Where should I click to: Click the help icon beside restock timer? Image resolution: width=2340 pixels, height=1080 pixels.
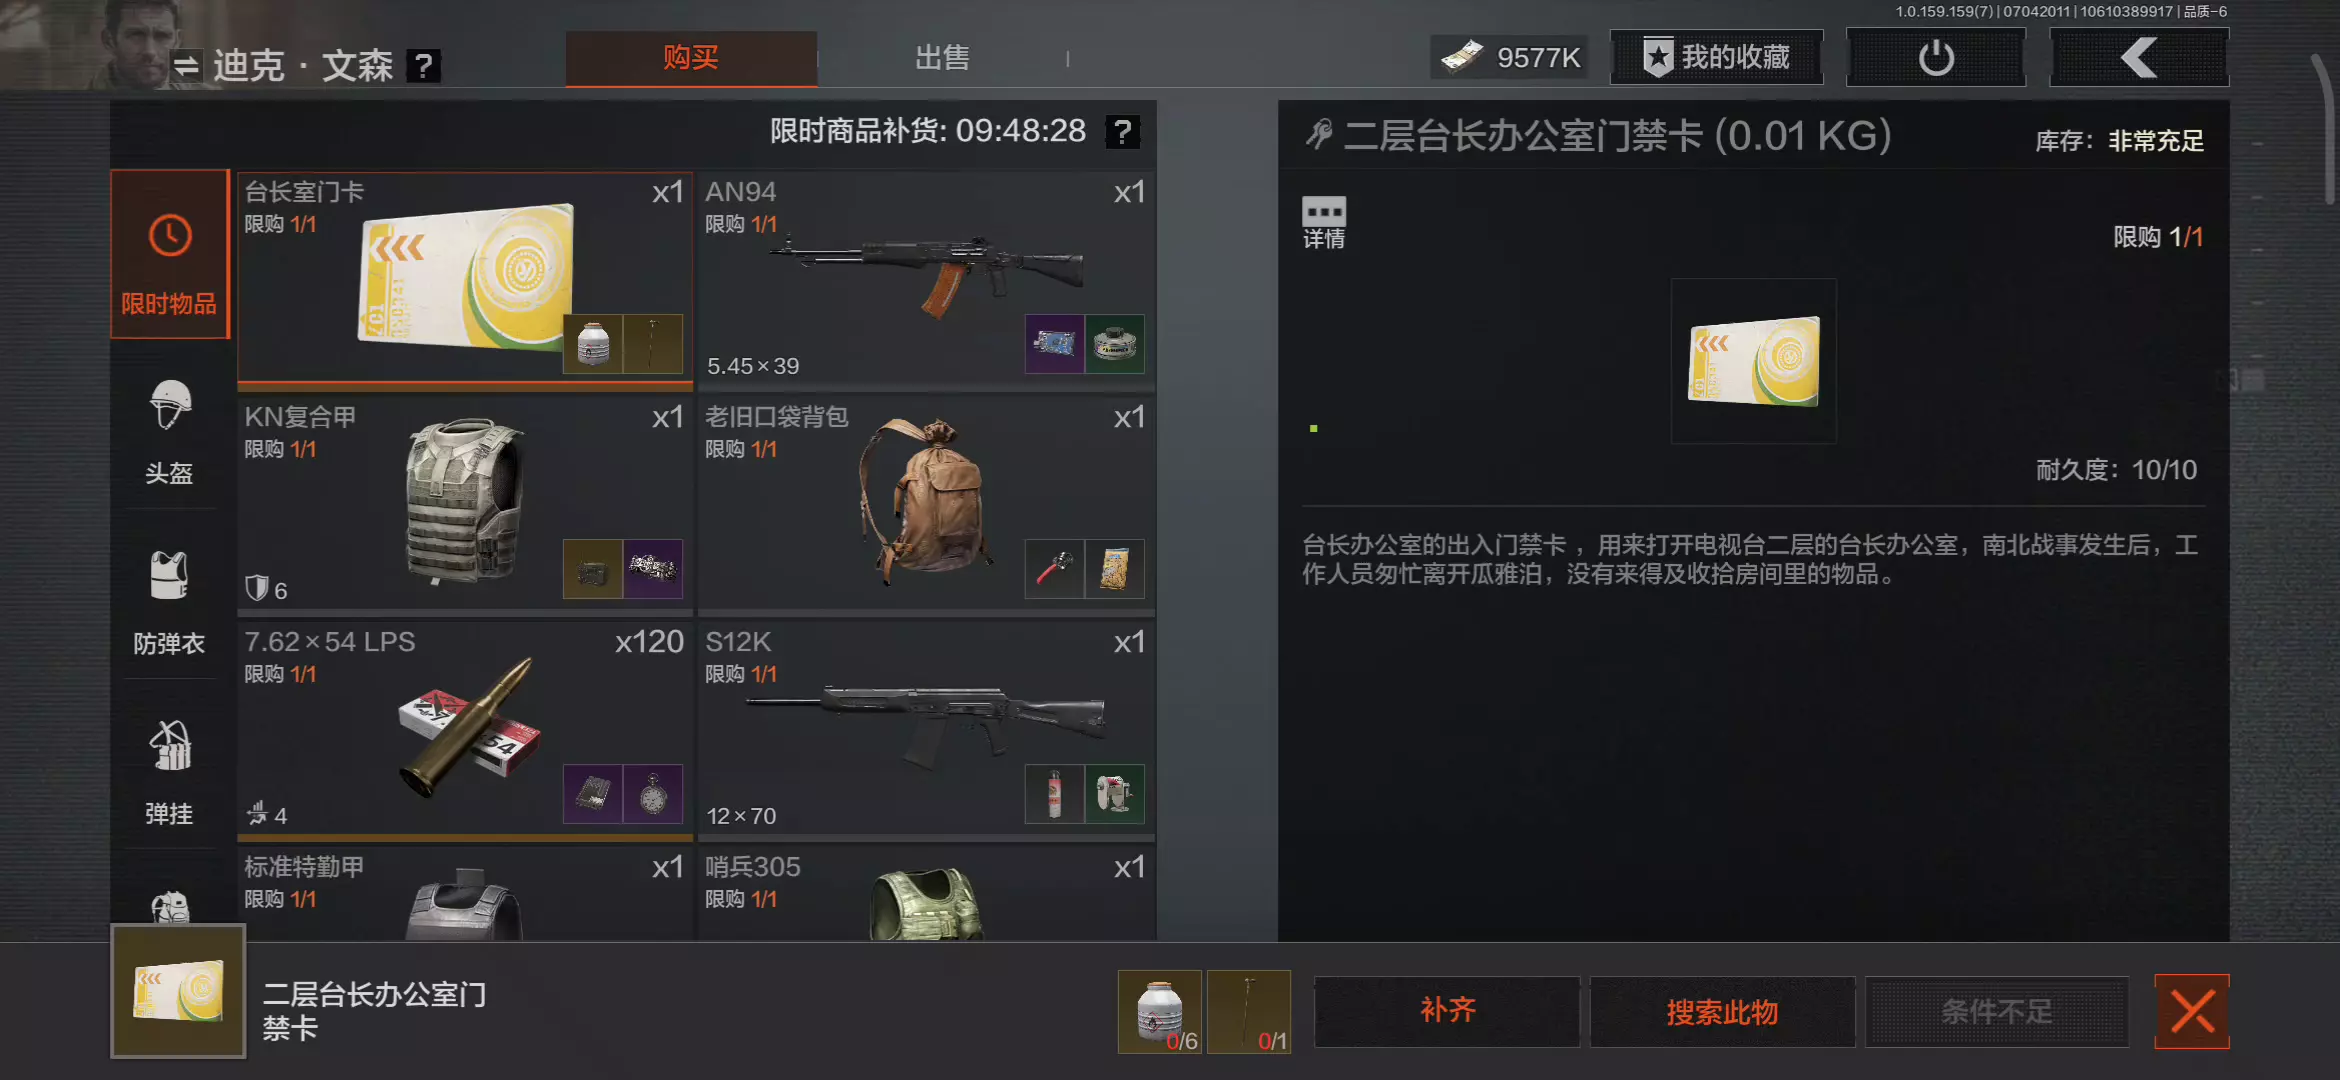pyautogui.click(x=1123, y=131)
